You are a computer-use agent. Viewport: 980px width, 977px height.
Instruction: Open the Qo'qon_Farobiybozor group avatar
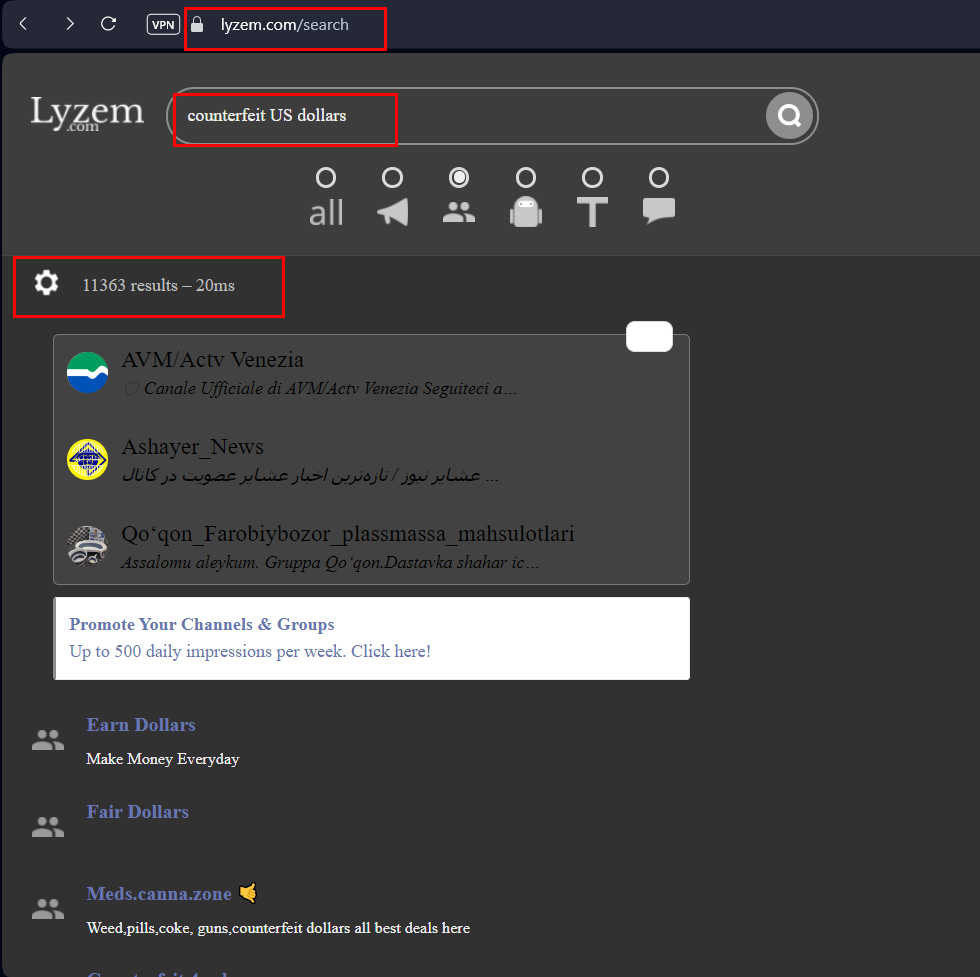(88, 546)
